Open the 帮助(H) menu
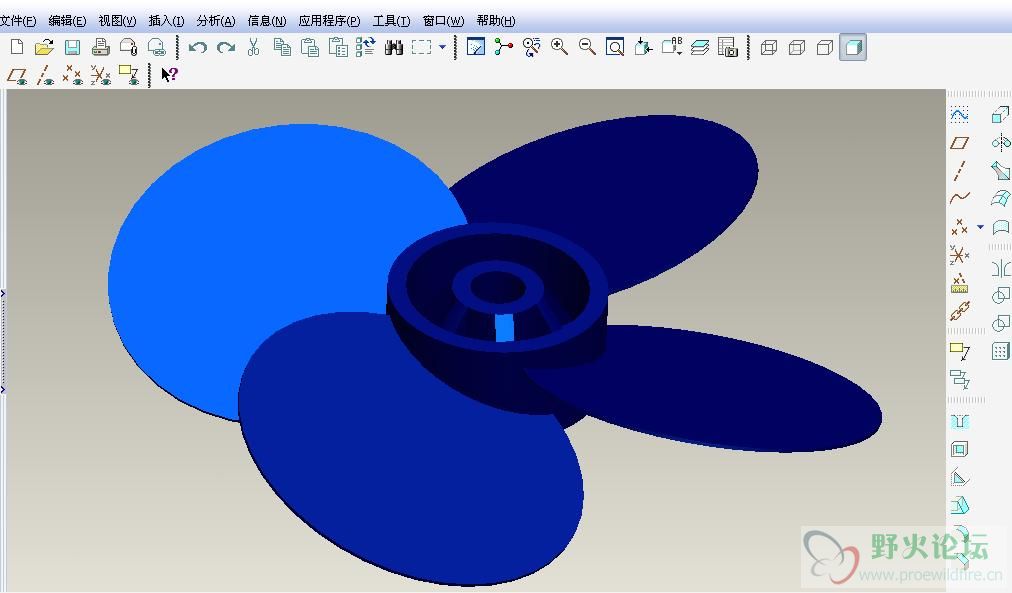This screenshot has width=1012, height=593. coord(496,21)
